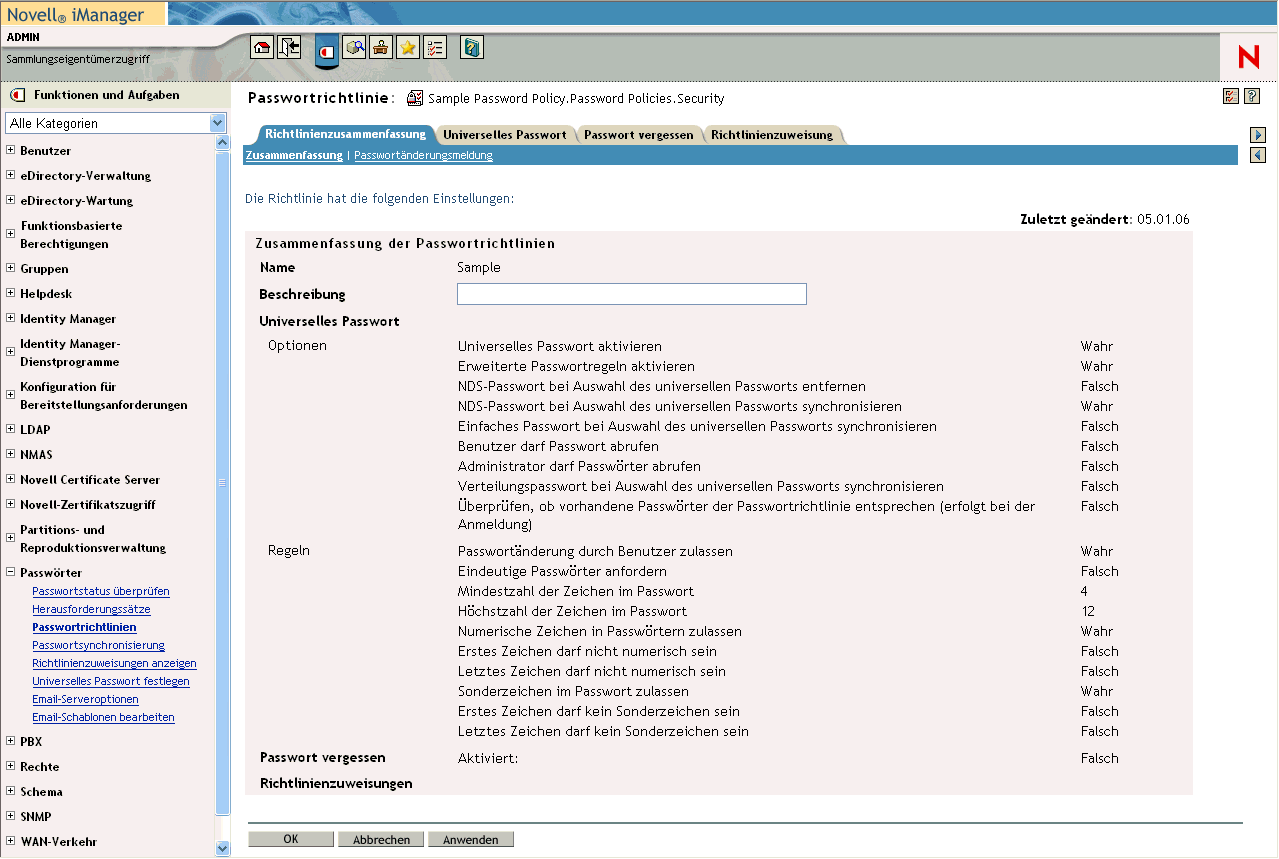The width and height of the screenshot is (1279, 859).
Task: Click the sidebar scroll-down arrow
Action: (x=223, y=848)
